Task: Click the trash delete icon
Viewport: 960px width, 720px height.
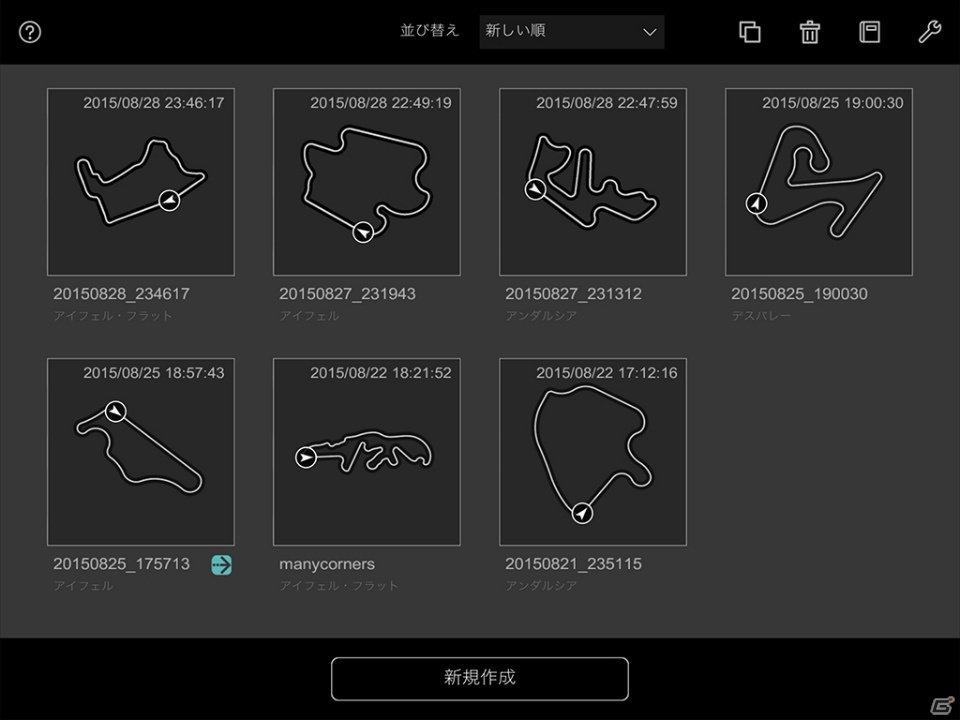Action: pyautogui.click(x=809, y=32)
